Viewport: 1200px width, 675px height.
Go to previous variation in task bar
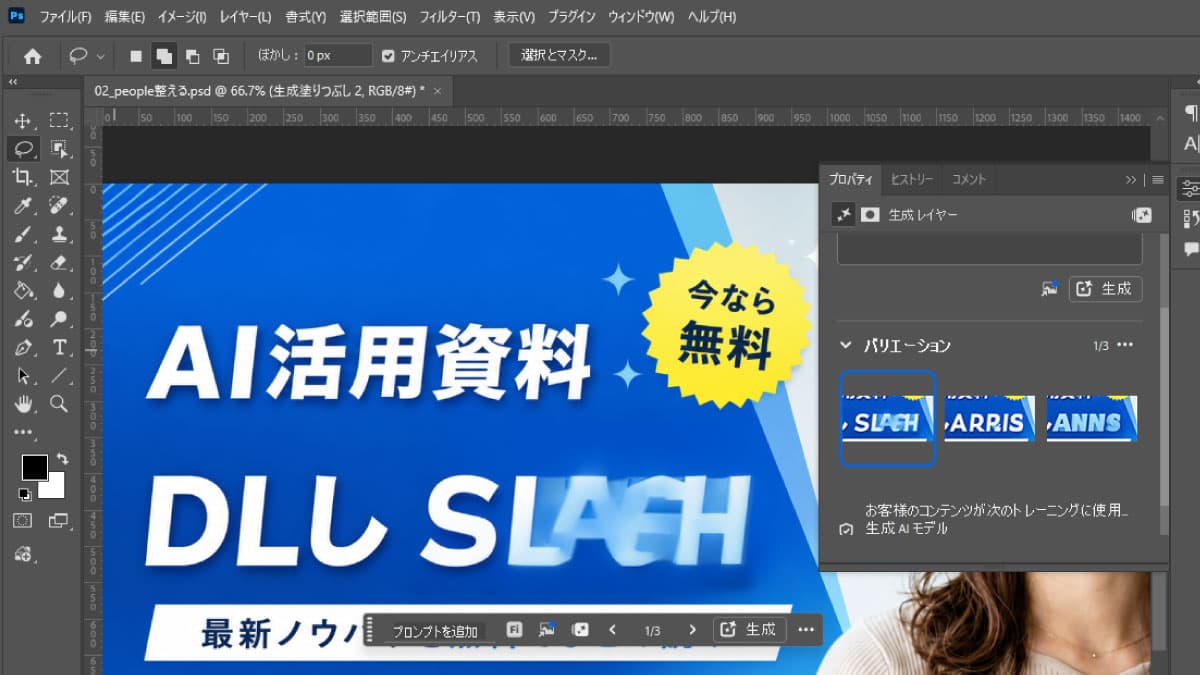[x=613, y=630]
